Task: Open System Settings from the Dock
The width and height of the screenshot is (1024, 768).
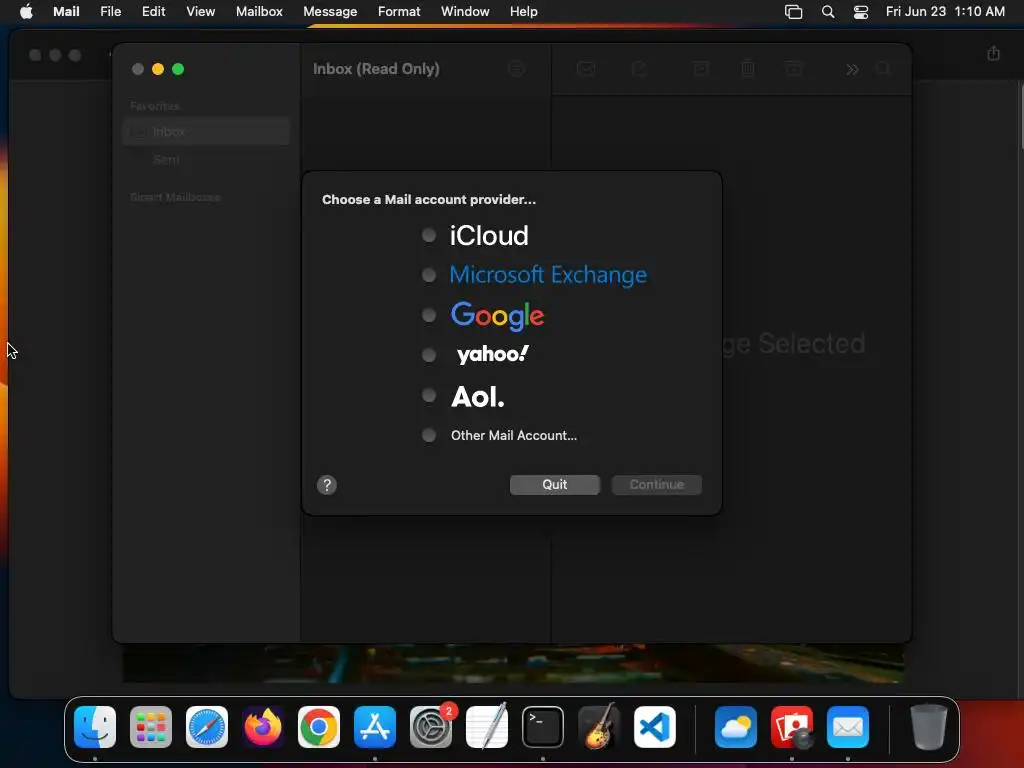Action: coord(431,727)
